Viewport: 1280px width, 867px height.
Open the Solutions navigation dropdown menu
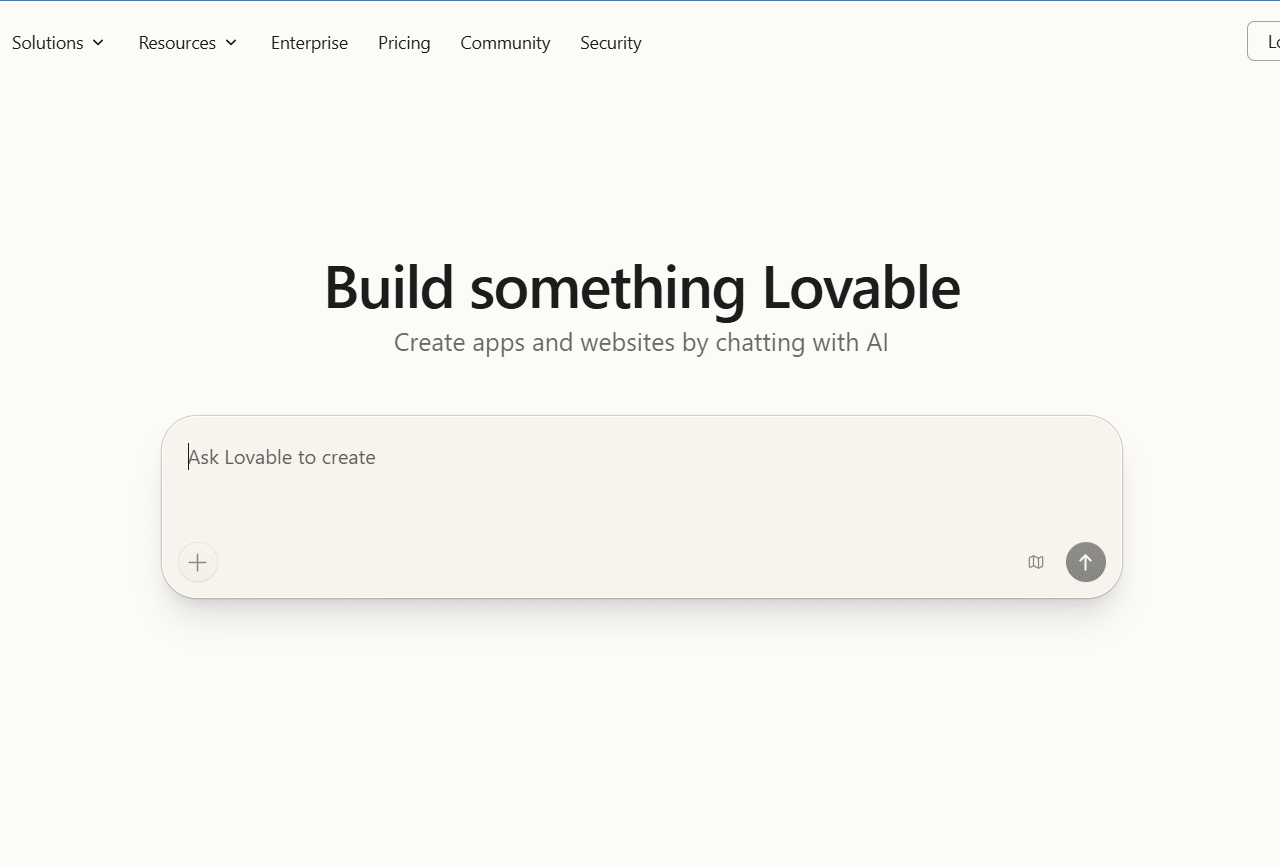click(57, 42)
